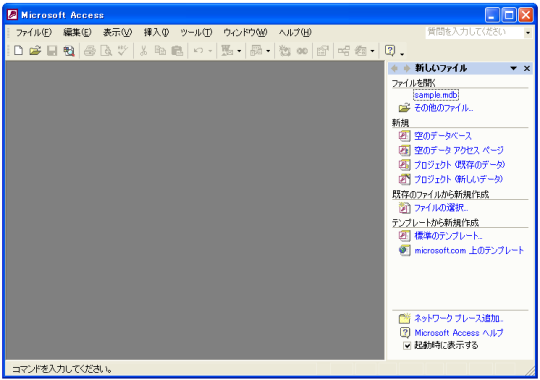Screen dimensions: 540x380
Task: Click the 標準のテンプレート link
Action: click(x=448, y=236)
